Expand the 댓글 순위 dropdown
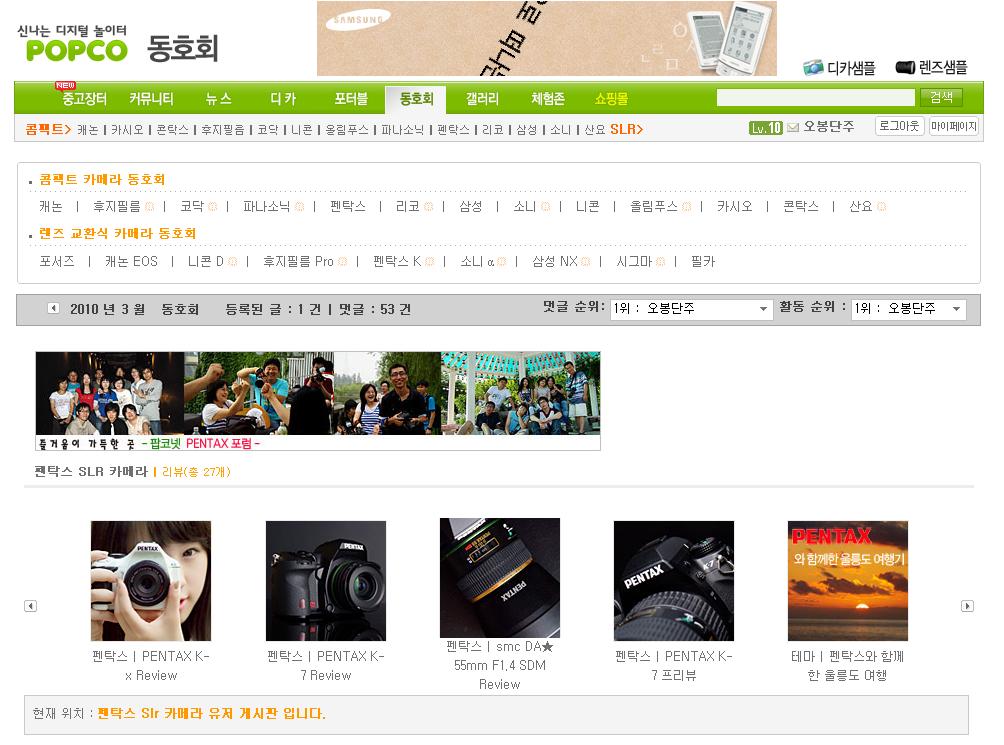Image resolution: width=1004 pixels, height=745 pixels. point(691,309)
